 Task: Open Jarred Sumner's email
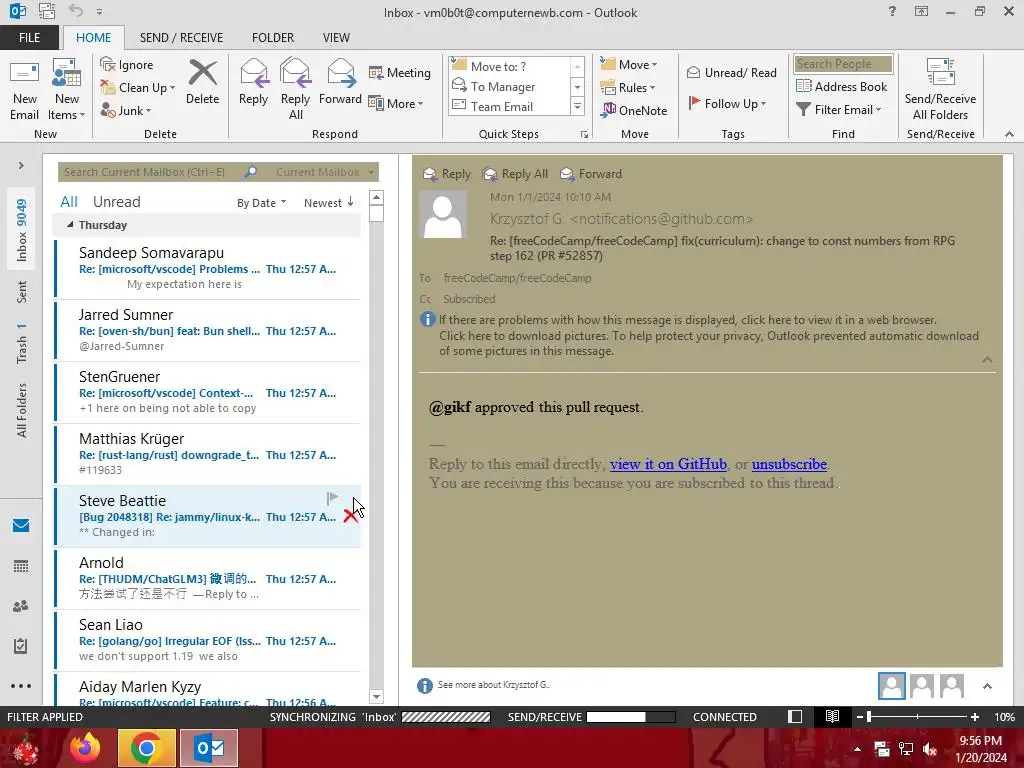point(208,330)
